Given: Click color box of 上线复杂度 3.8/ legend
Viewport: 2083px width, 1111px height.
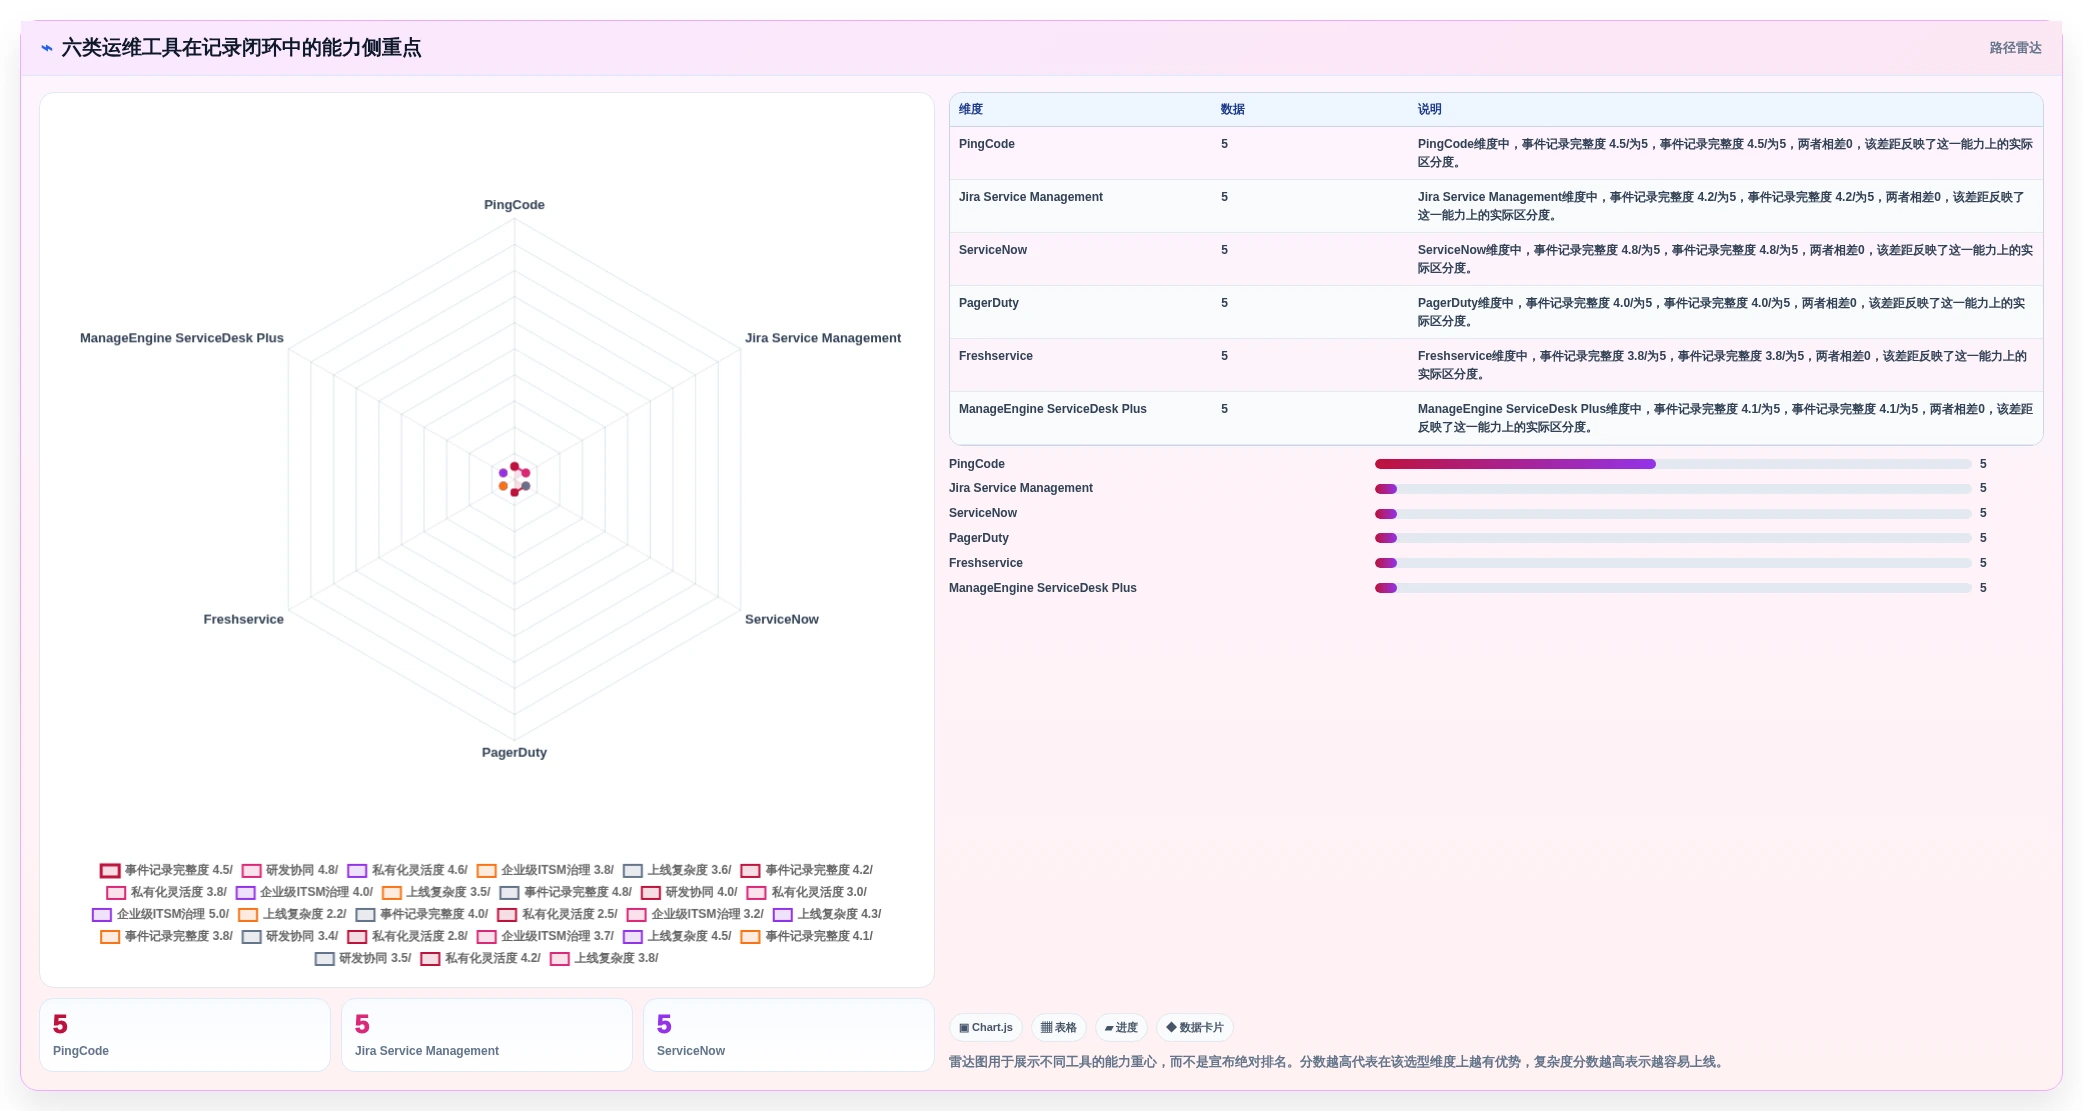Looking at the screenshot, I should click(560, 959).
